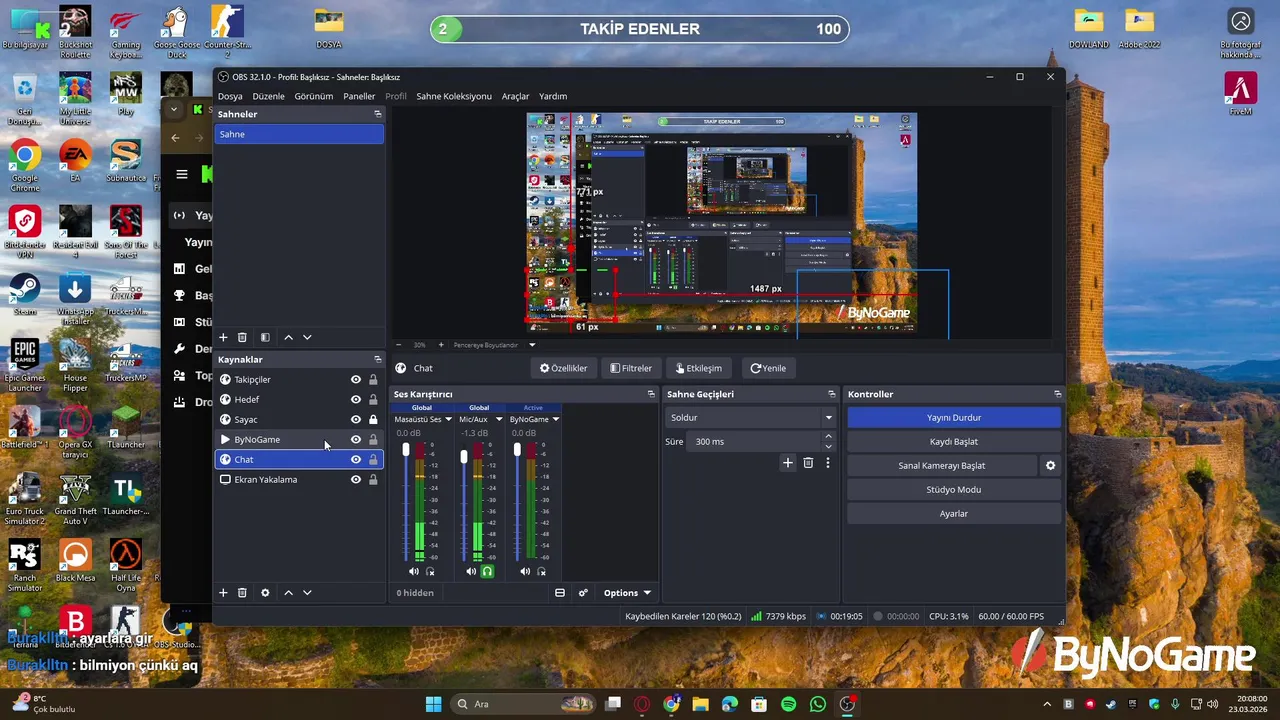Undock the Kontroller panel icon

pos(1057,394)
